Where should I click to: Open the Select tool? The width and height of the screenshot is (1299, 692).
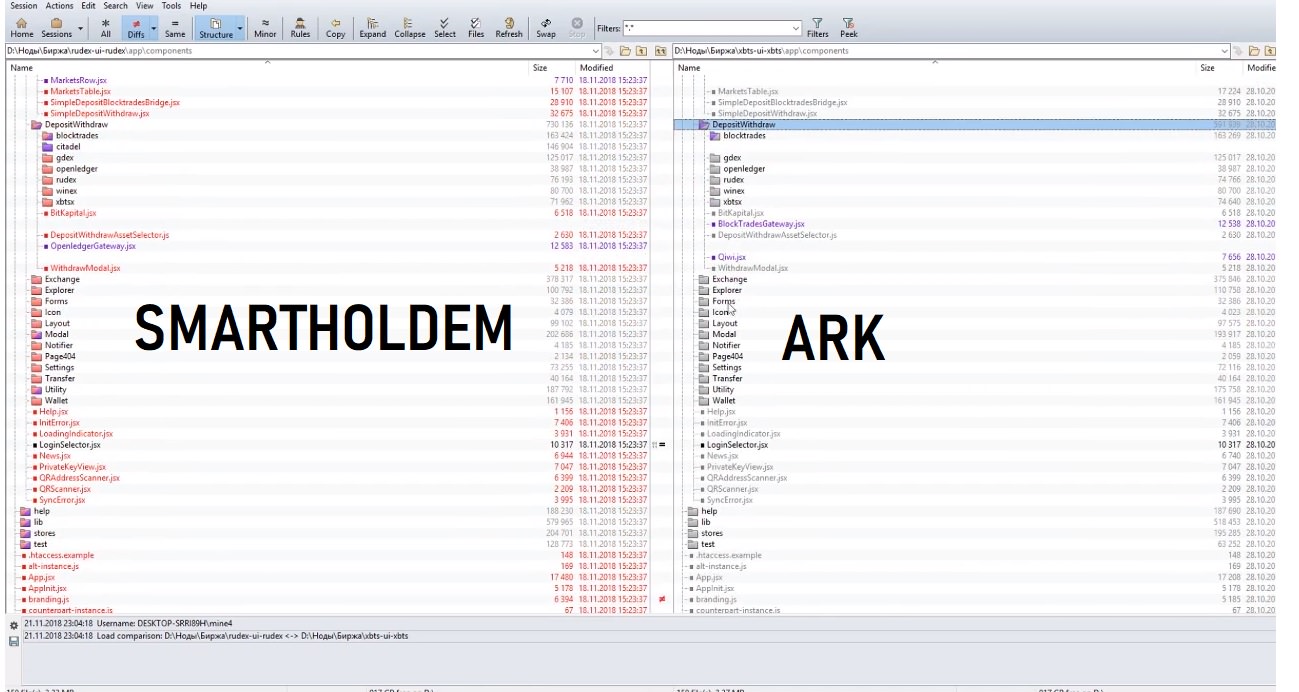[x=444, y=27]
